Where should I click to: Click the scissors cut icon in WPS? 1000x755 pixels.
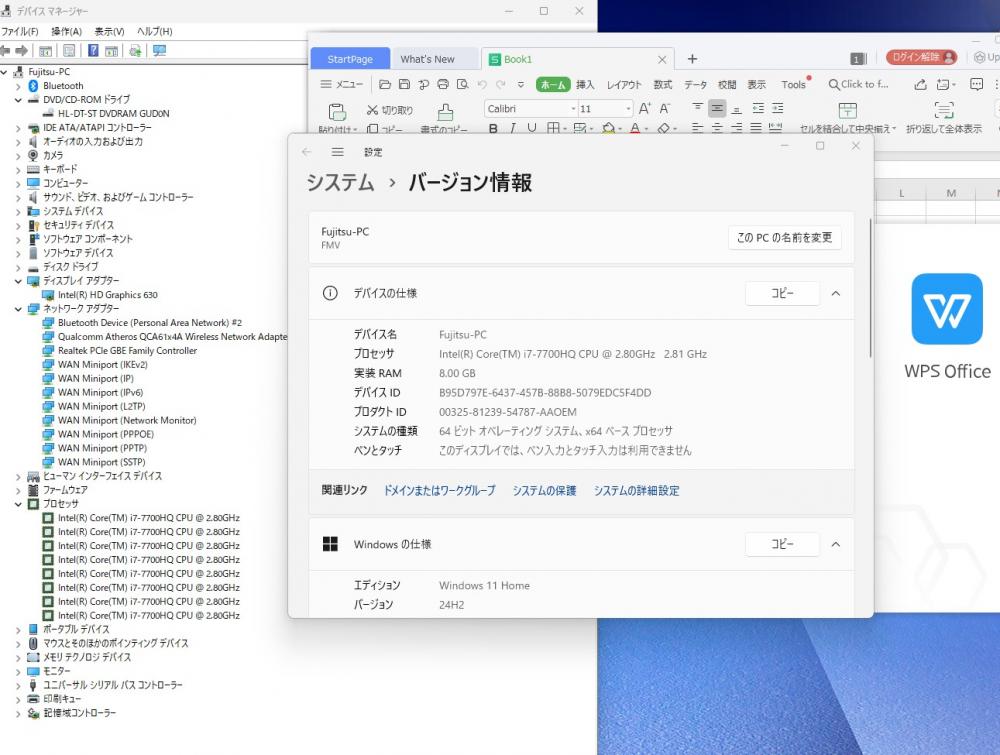[372, 110]
